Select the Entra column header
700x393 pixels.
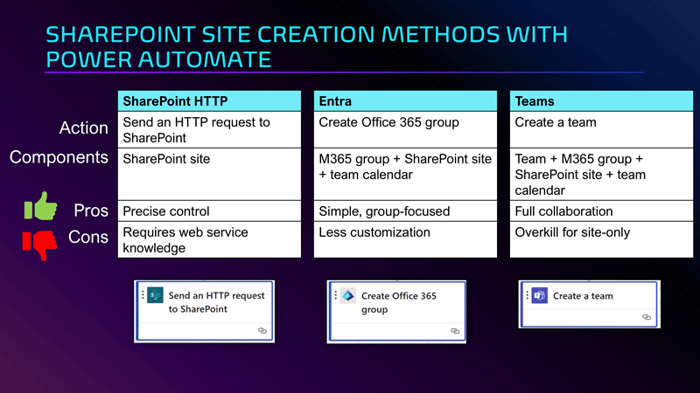[x=405, y=101]
